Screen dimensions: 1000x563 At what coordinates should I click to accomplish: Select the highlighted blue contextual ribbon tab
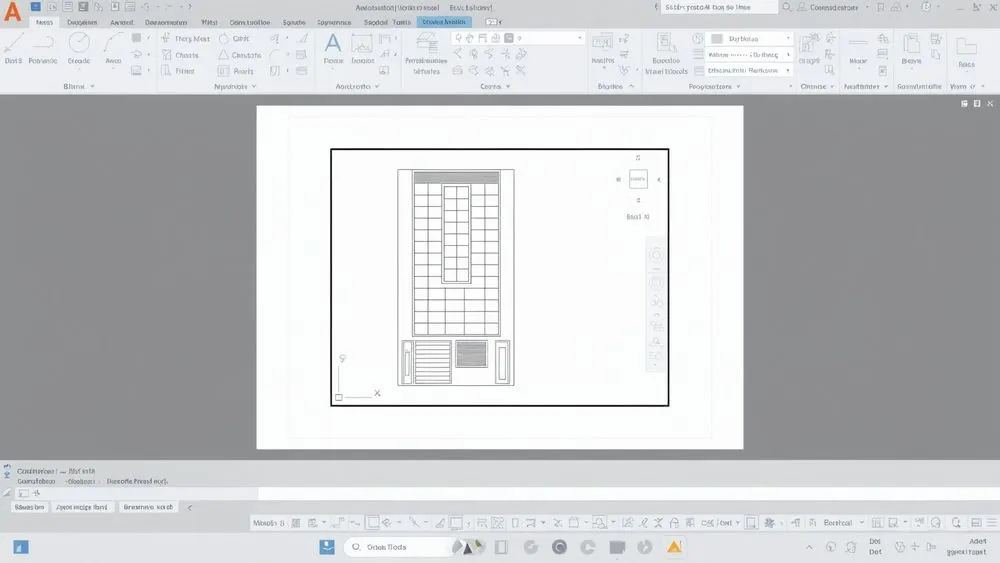click(445, 22)
